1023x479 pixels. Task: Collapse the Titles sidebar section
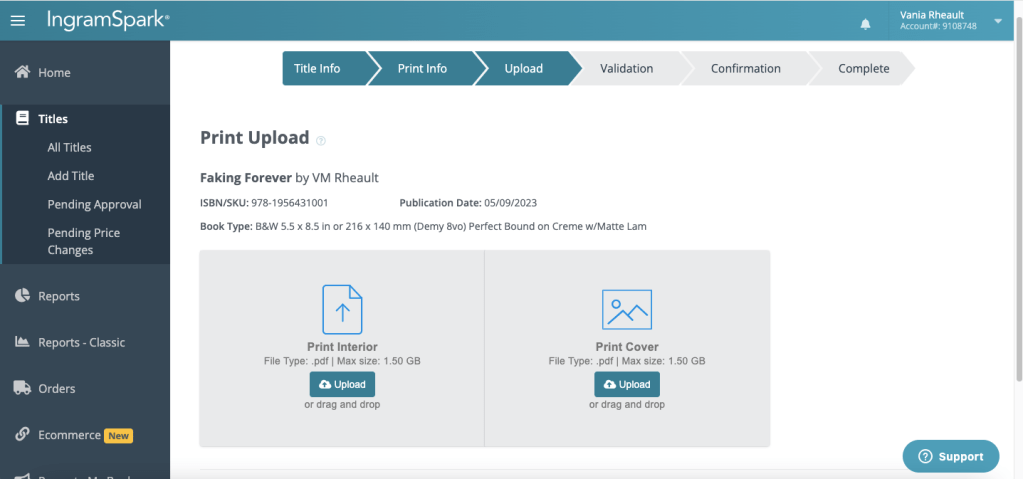[x=53, y=119]
